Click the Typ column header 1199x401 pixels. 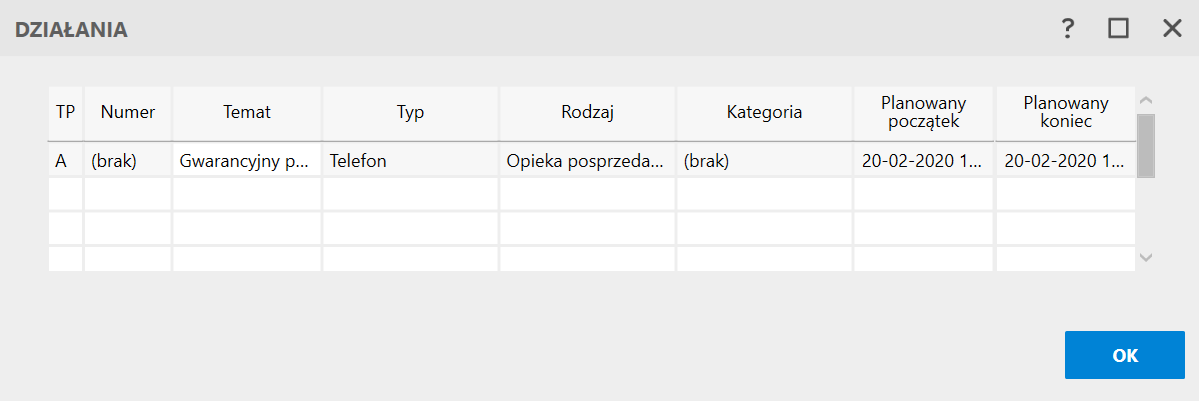coord(411,112)
